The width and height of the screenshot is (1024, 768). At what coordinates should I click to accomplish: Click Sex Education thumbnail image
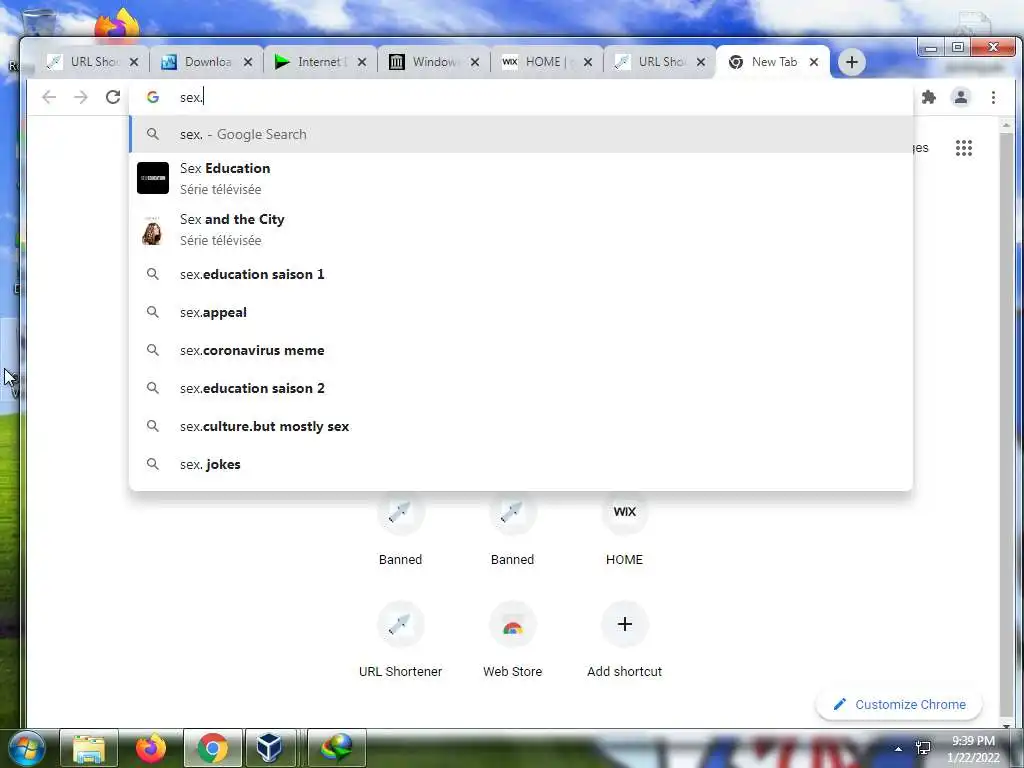coord(153,178)
